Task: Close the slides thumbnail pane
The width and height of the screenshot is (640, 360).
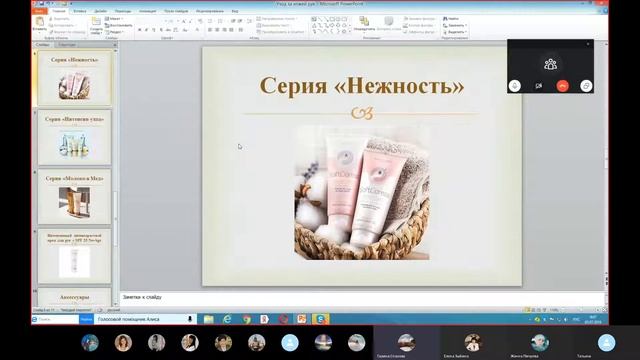Action: click(x=115, y=44)
